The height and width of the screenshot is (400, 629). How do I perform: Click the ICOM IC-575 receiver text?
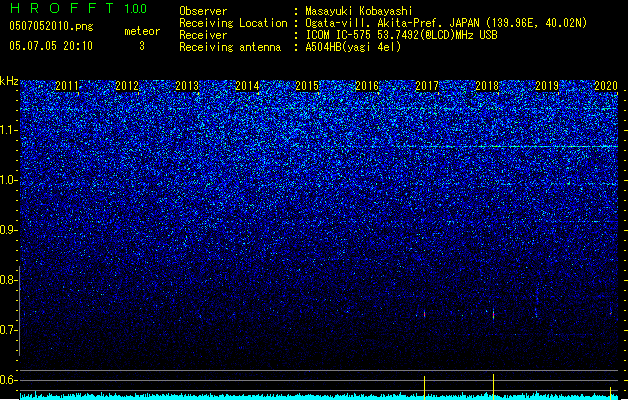(402, 35)
